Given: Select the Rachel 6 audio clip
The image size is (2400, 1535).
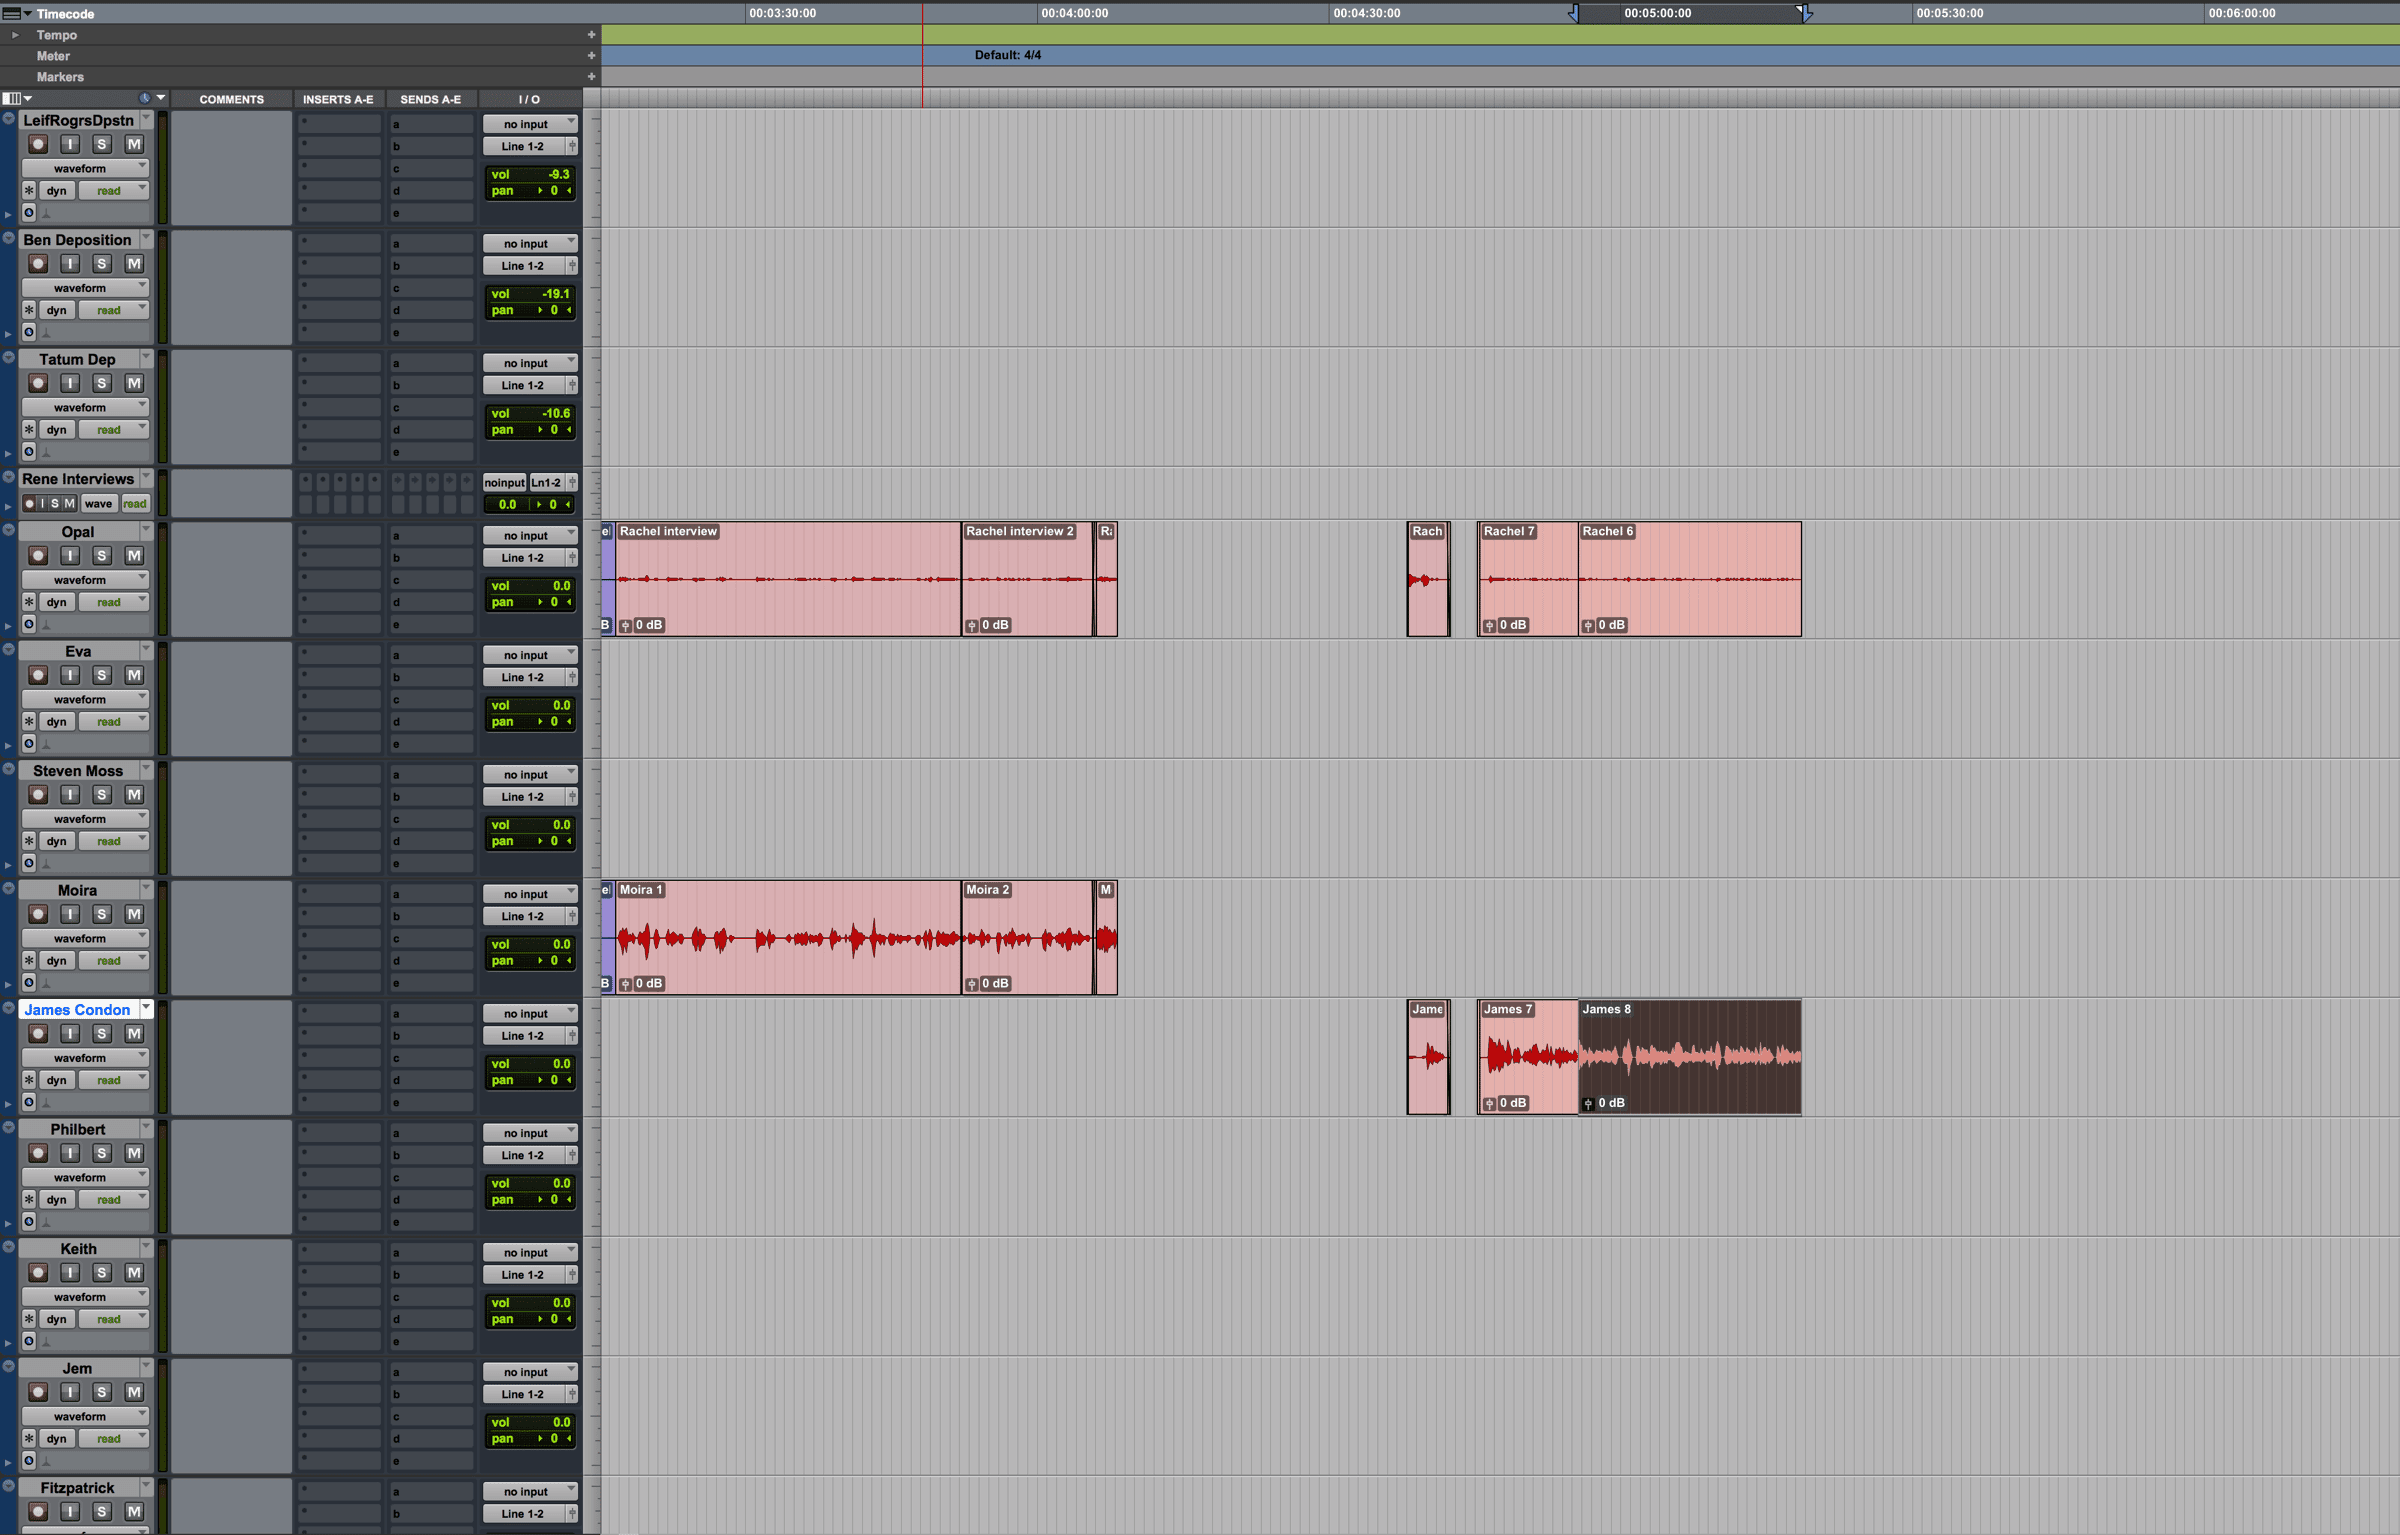Looking at the screenshot, I should pos(1690,579).
